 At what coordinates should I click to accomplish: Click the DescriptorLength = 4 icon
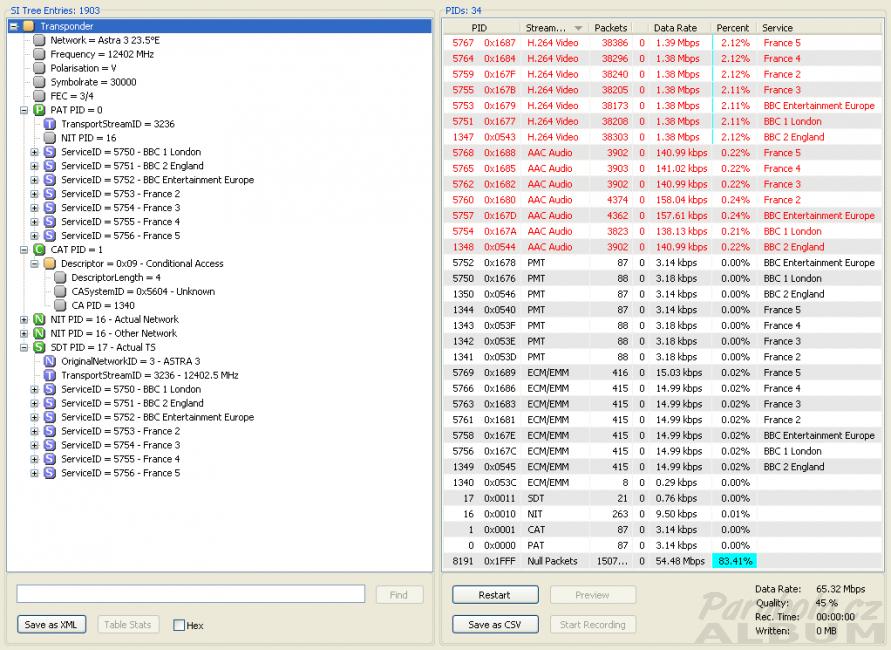click(x=60, y=277)
